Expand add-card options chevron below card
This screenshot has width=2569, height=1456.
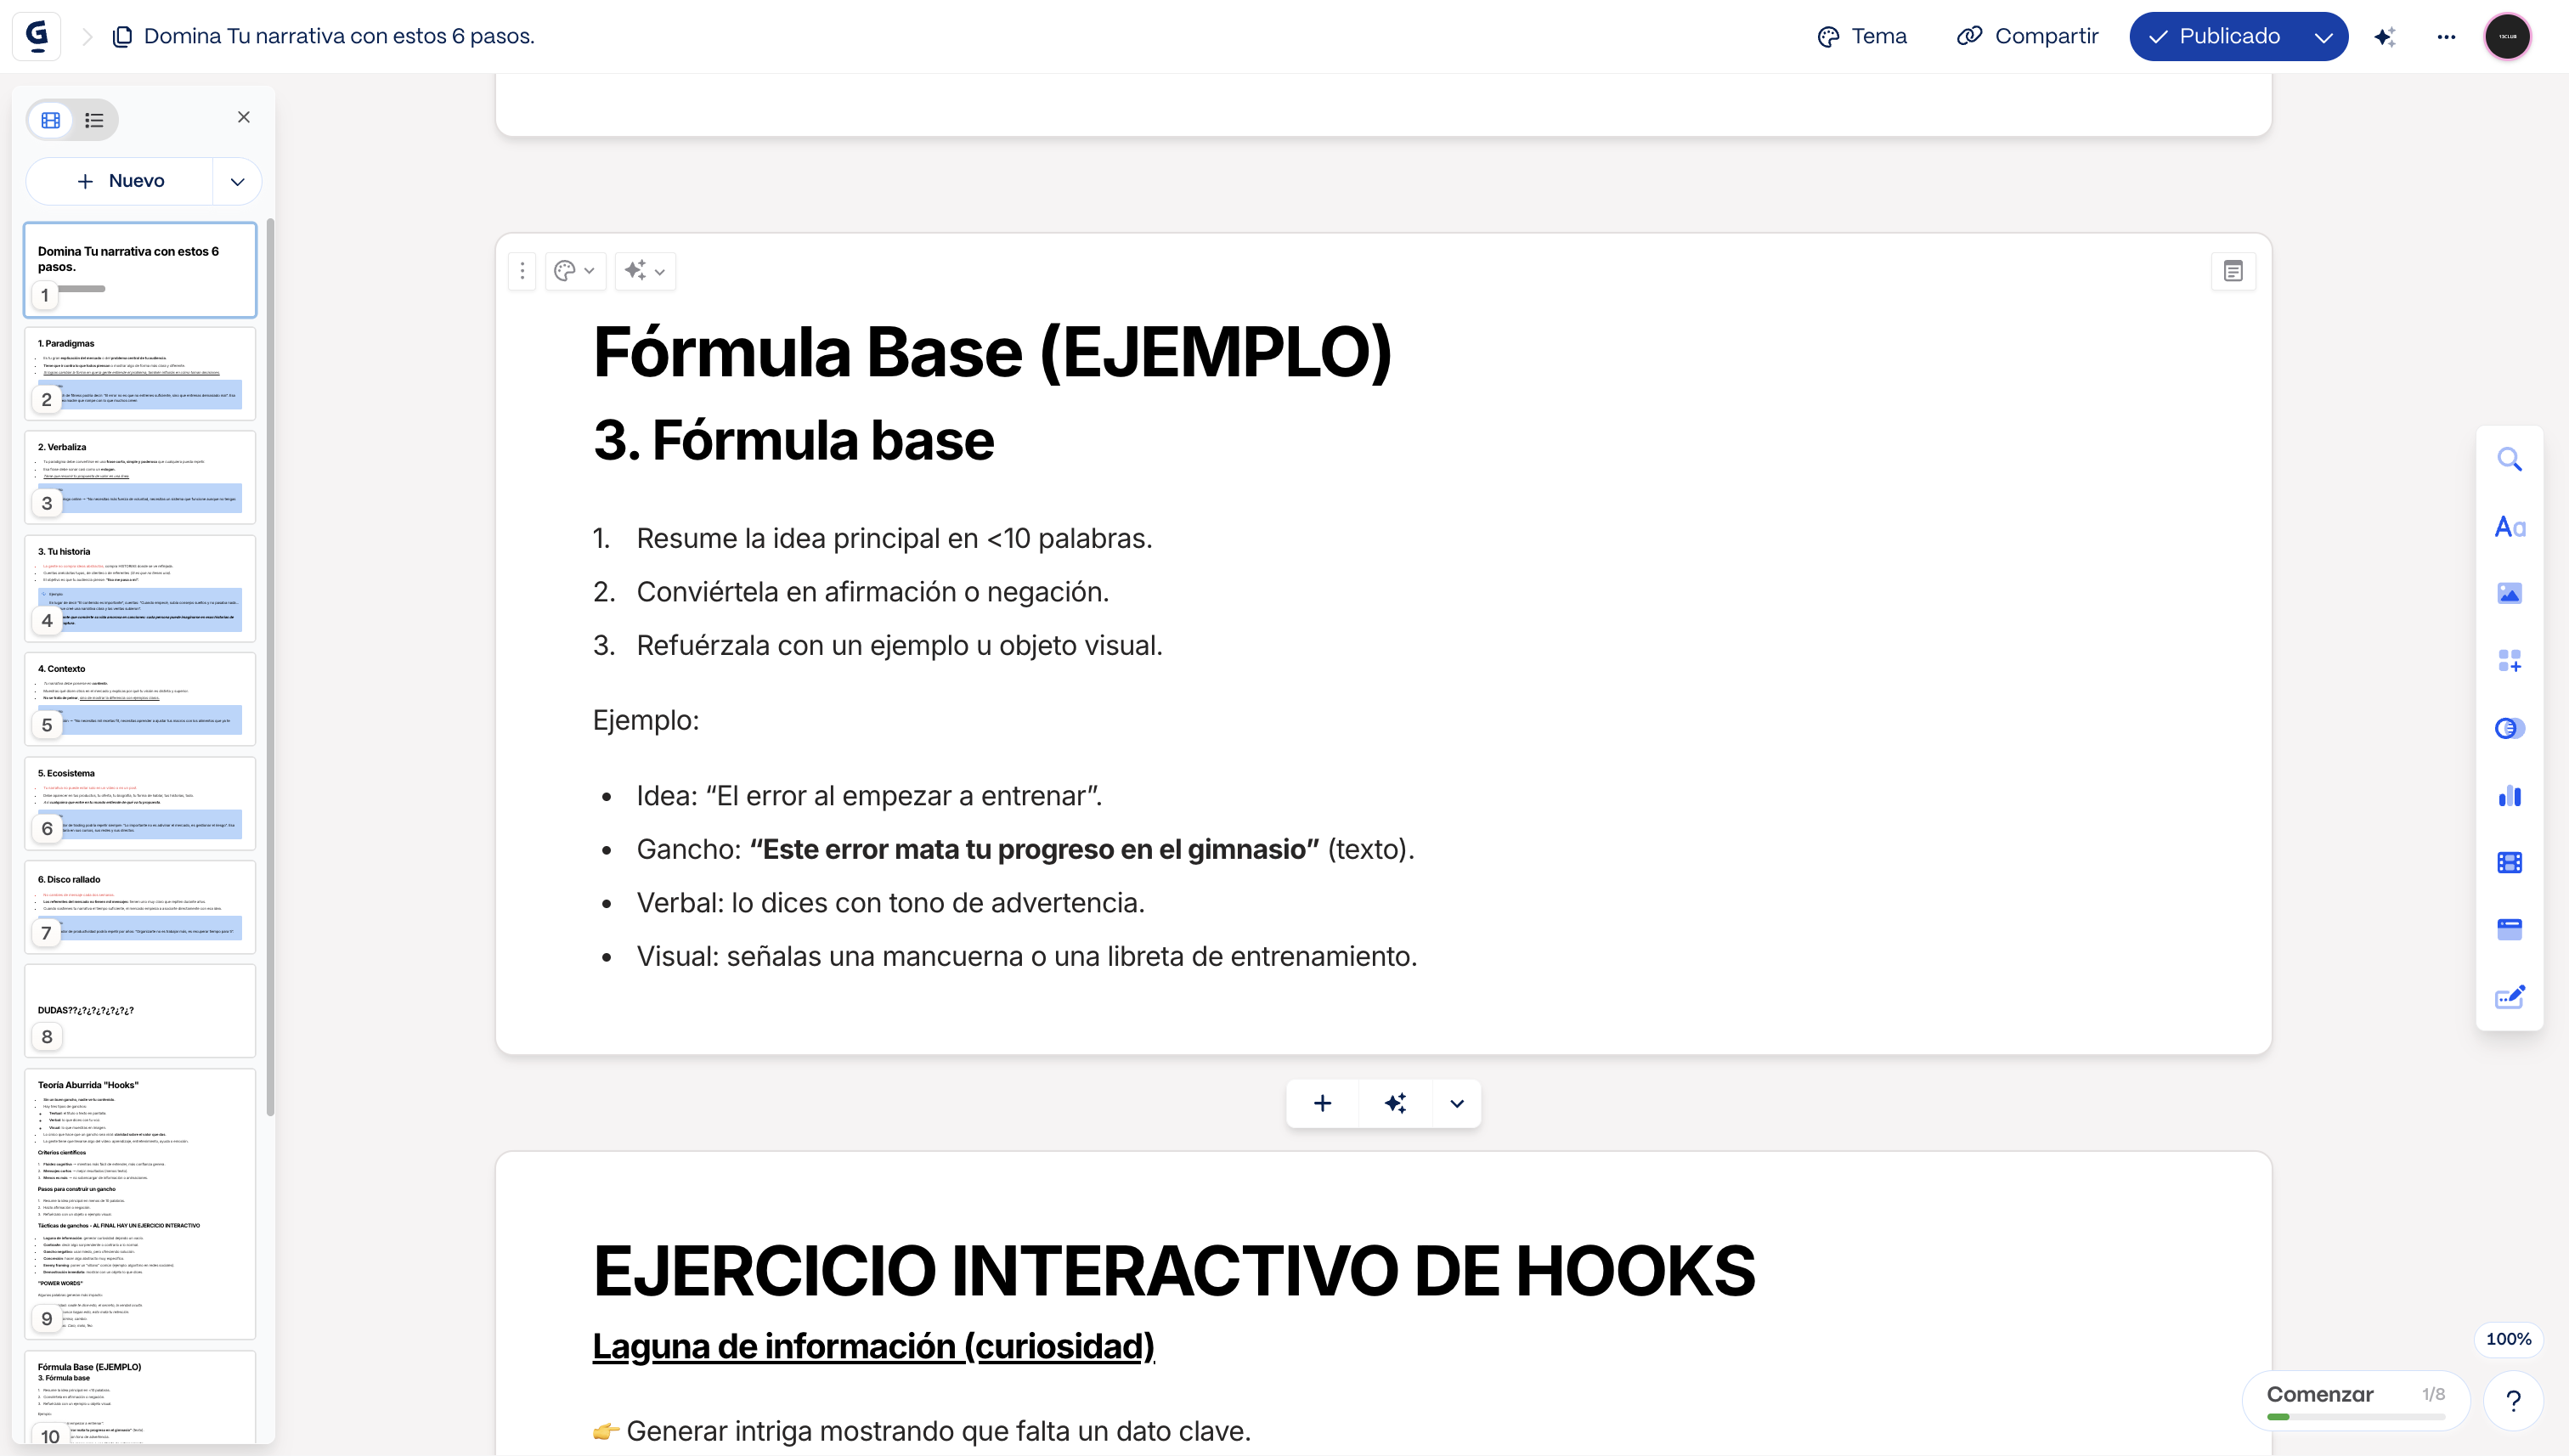pyautogui.click(x=1456, y=1104)
